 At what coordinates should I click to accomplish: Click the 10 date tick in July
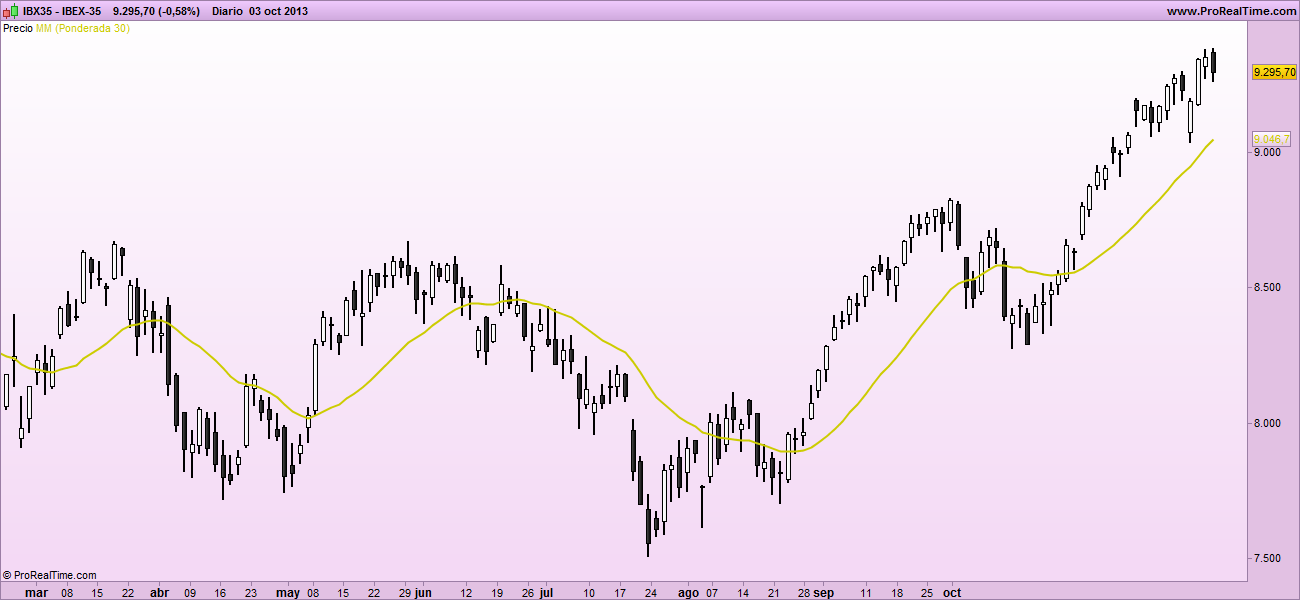coord(589,592)
